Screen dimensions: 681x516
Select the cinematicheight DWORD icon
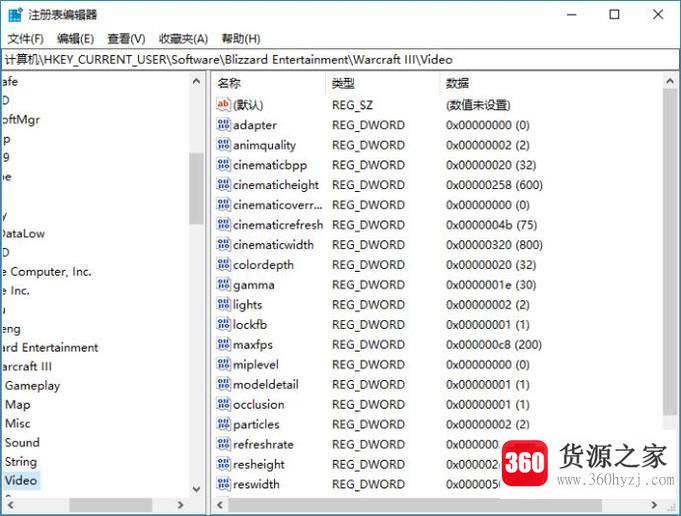223,185
